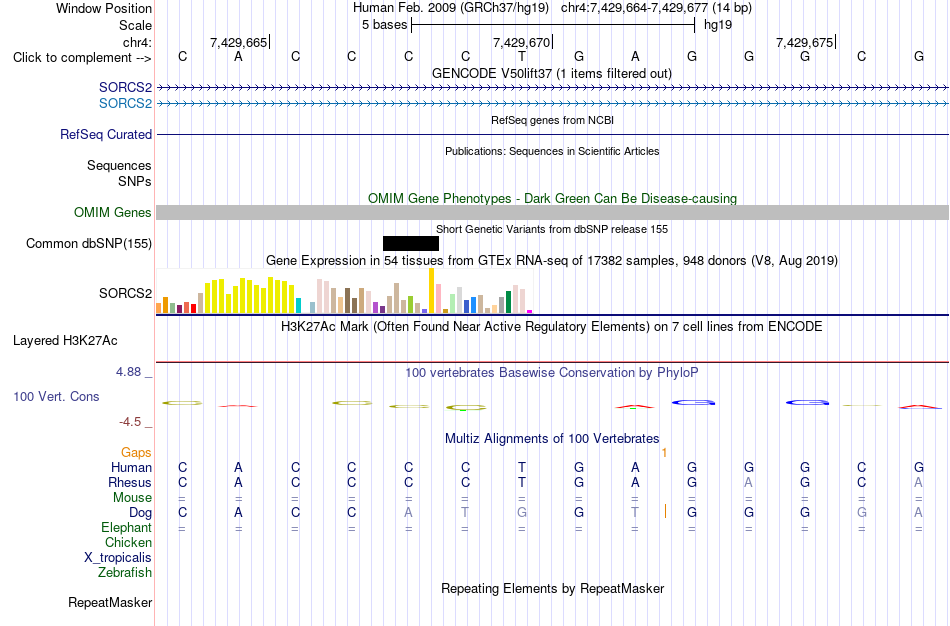This screenshot has height=626, width=950.
Task: Select the Human species label
Action: [131, 467]
